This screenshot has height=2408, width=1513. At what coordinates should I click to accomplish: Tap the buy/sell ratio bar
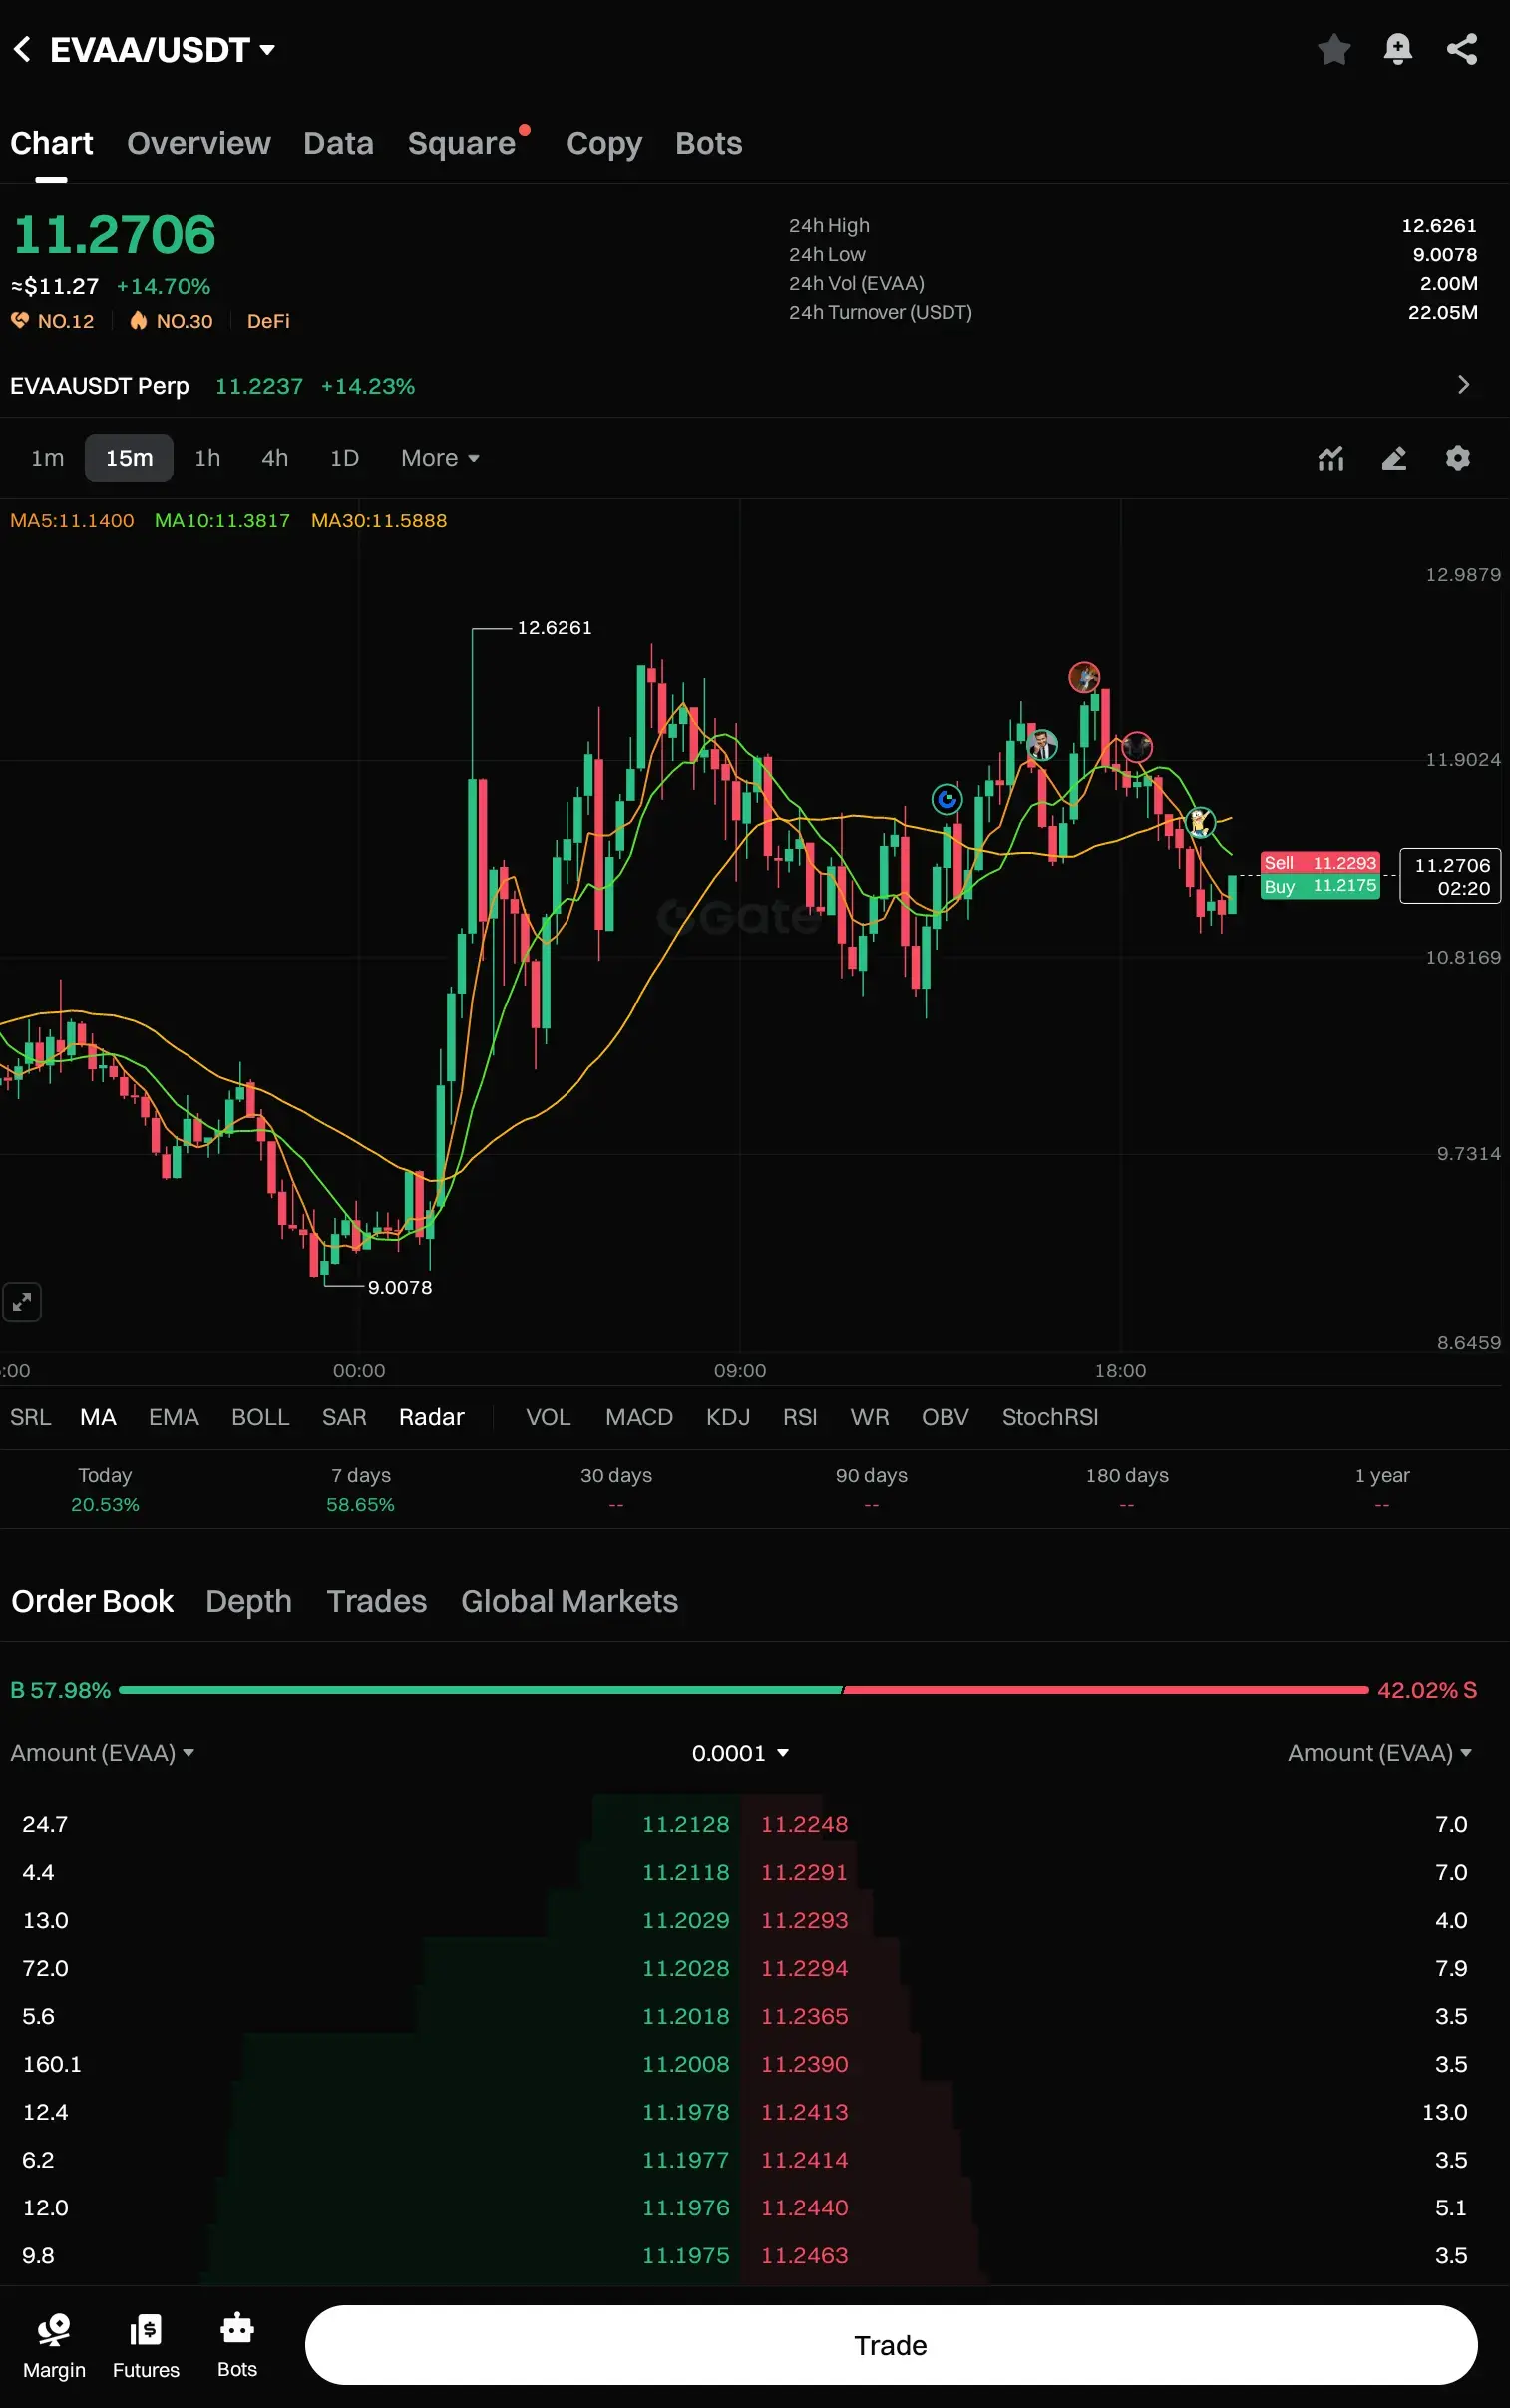click(x=743, y=1690)
